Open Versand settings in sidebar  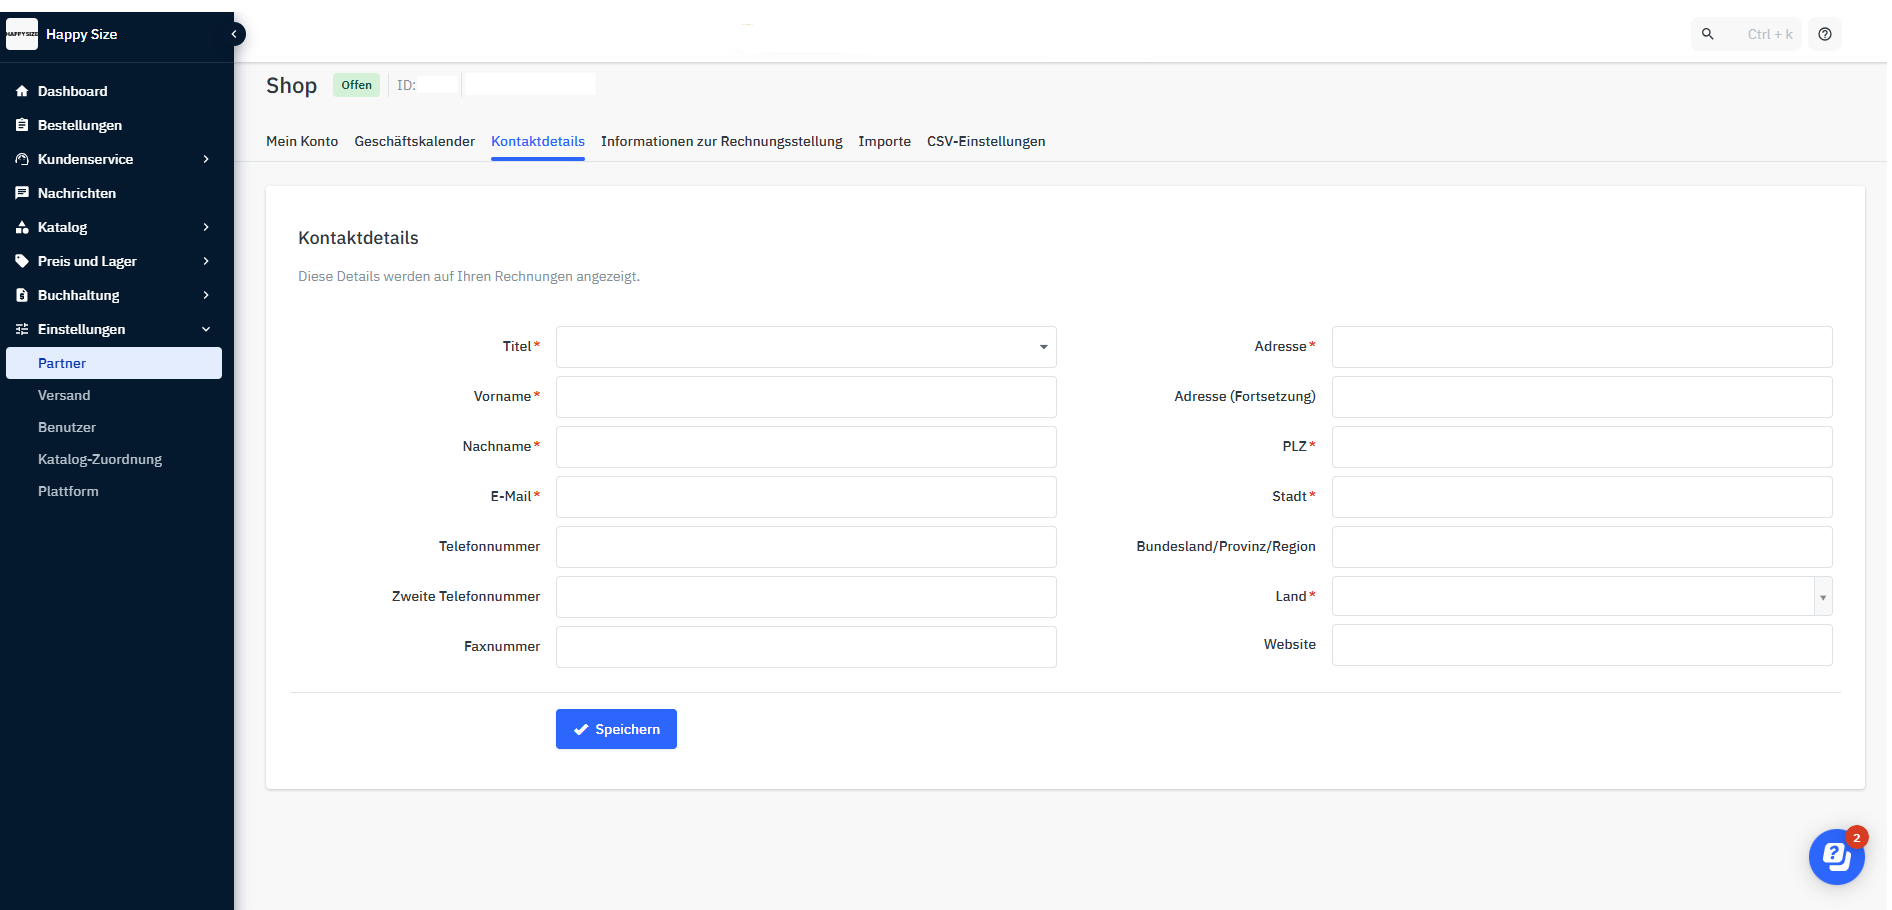[64, 395]
